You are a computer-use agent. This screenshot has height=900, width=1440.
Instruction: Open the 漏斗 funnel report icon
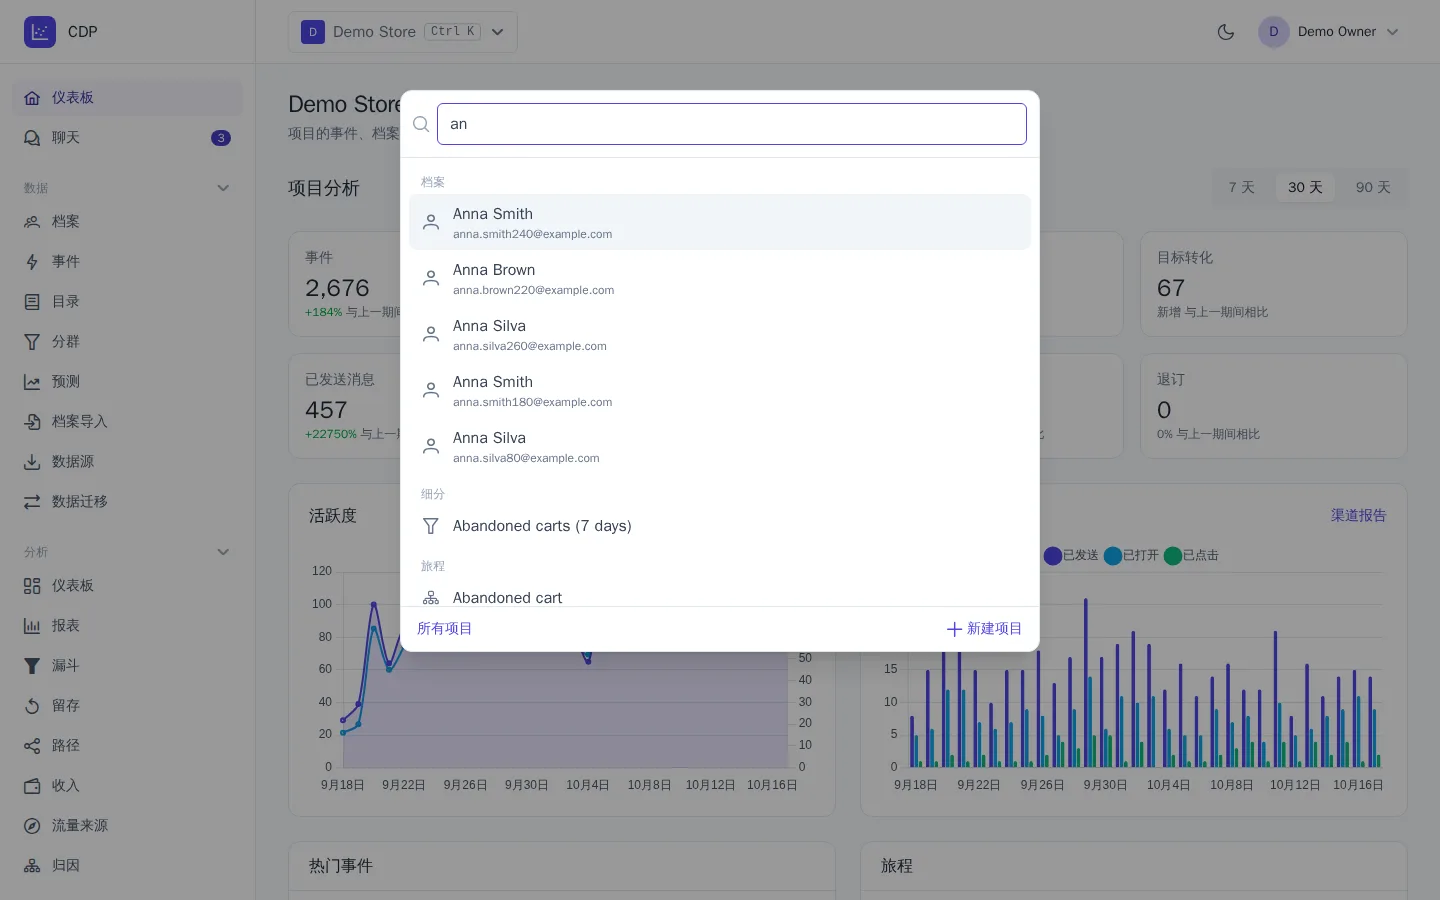(32, 666)
